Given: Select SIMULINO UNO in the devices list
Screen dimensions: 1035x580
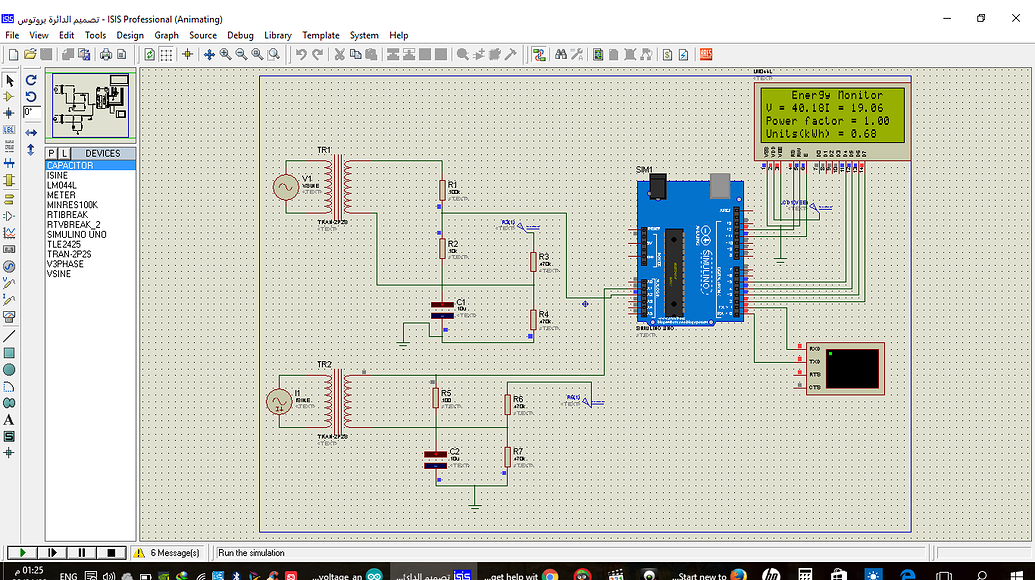Looking at the screenshot, I should tap(77, 234).
